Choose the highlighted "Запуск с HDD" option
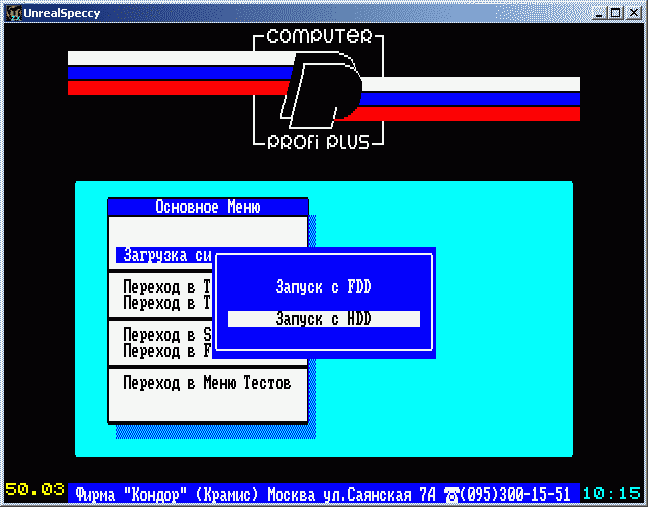648x507 pixels. (323, 319)
